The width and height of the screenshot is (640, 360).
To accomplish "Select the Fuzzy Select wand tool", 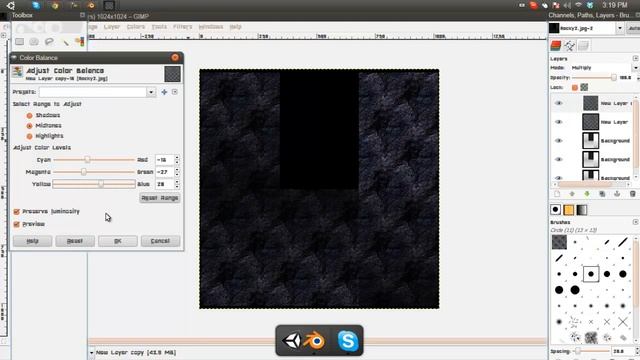I will click(65, 42).
